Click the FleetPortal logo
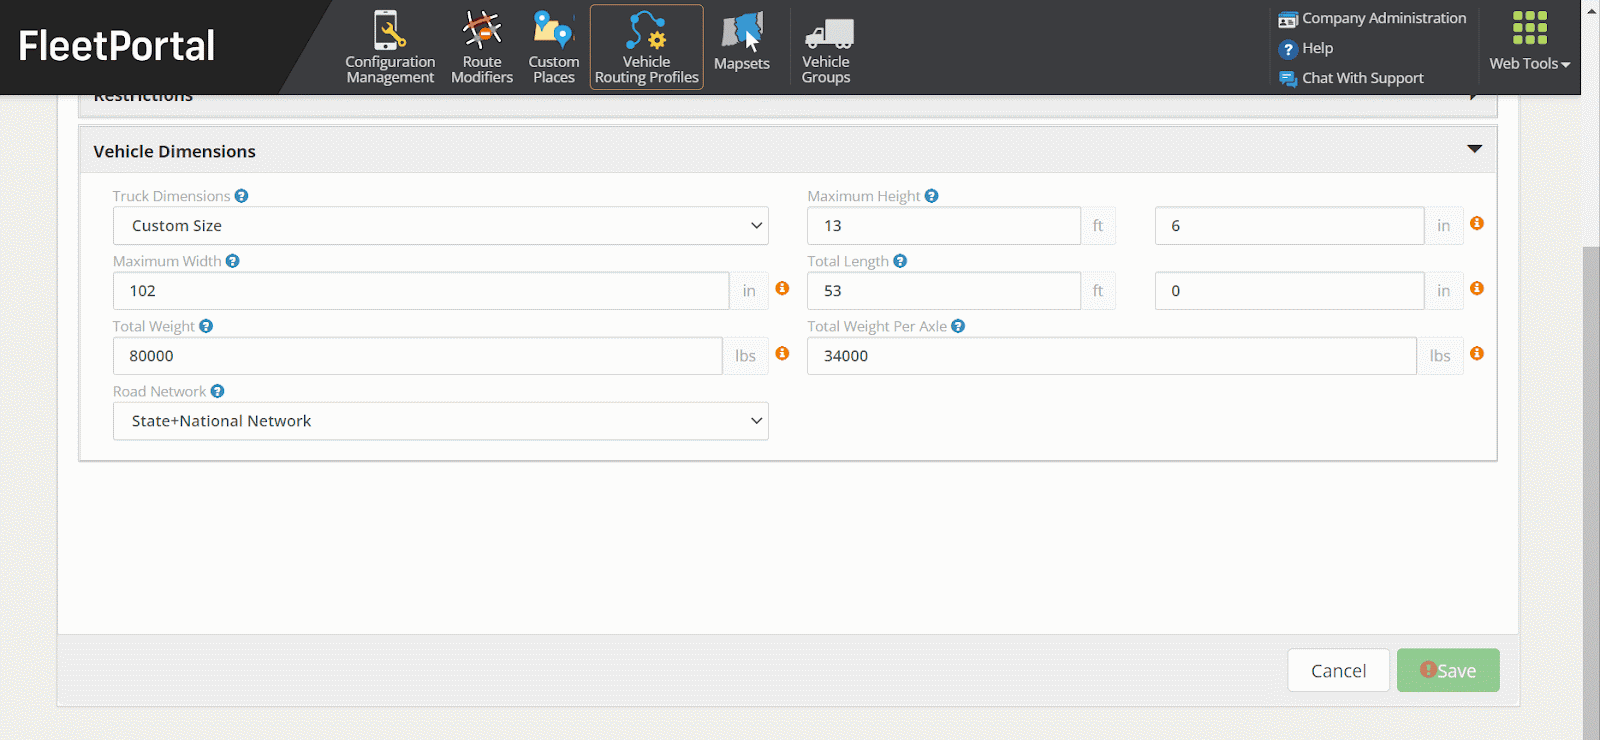1600x740 pixels. tap(117, 46)
